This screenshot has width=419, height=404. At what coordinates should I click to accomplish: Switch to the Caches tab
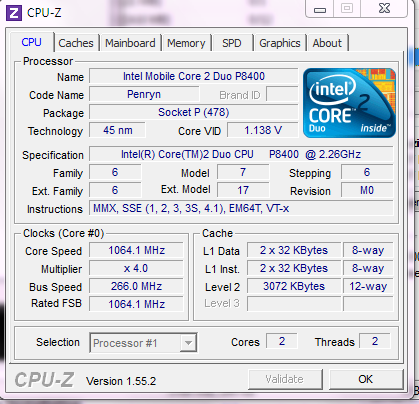tap(76, 43)
